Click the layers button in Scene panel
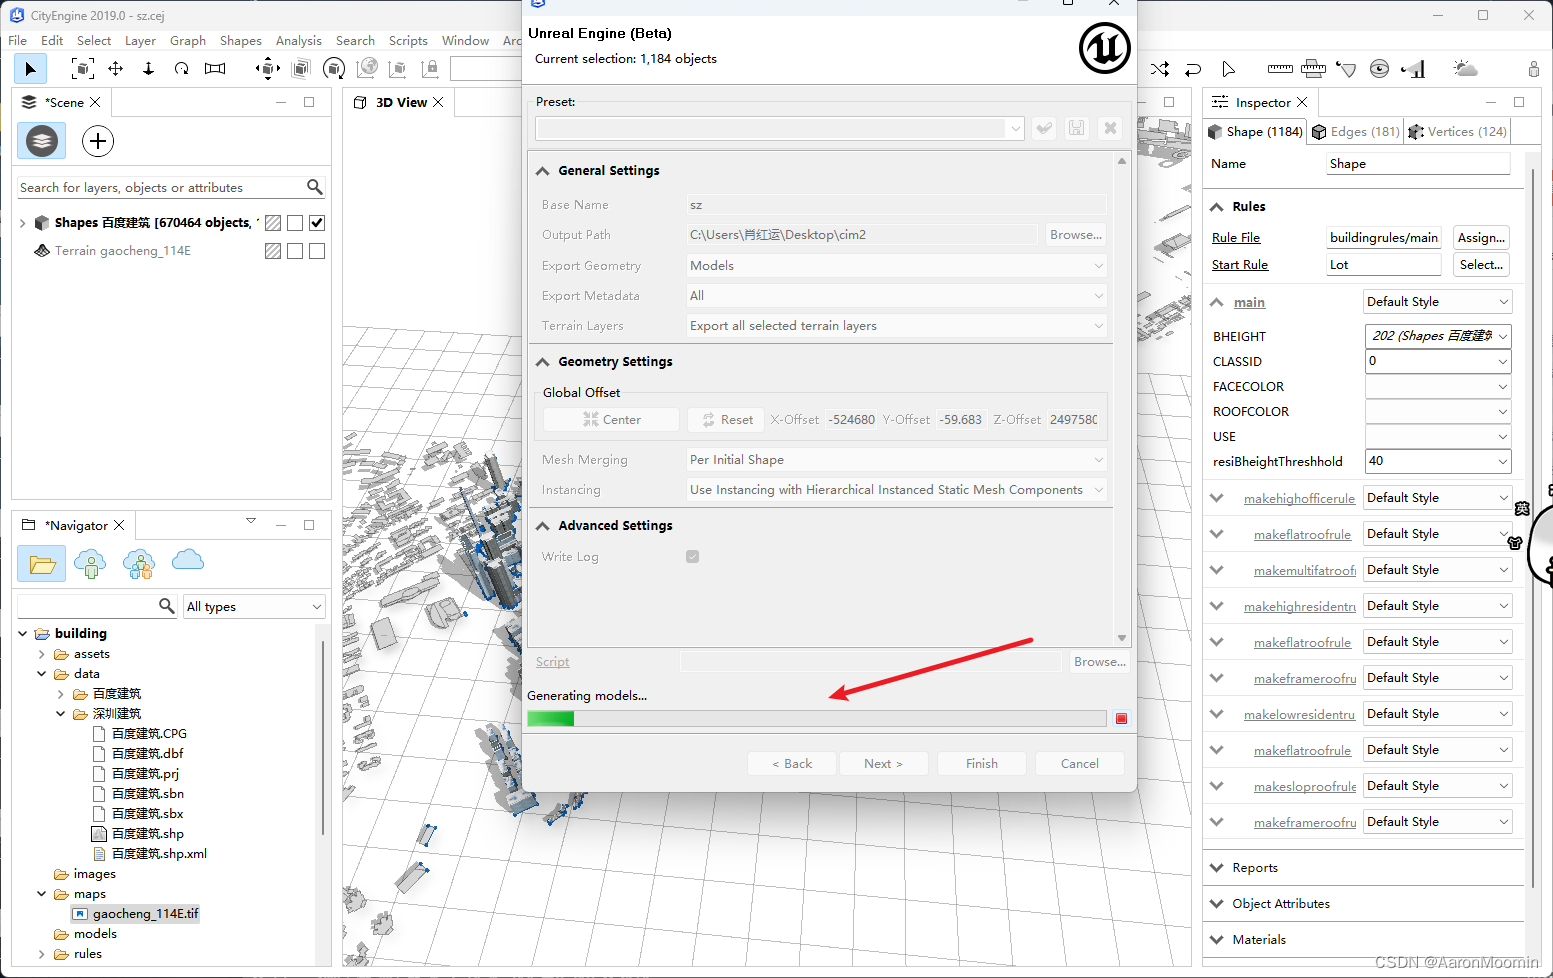 tap(41, 141)
